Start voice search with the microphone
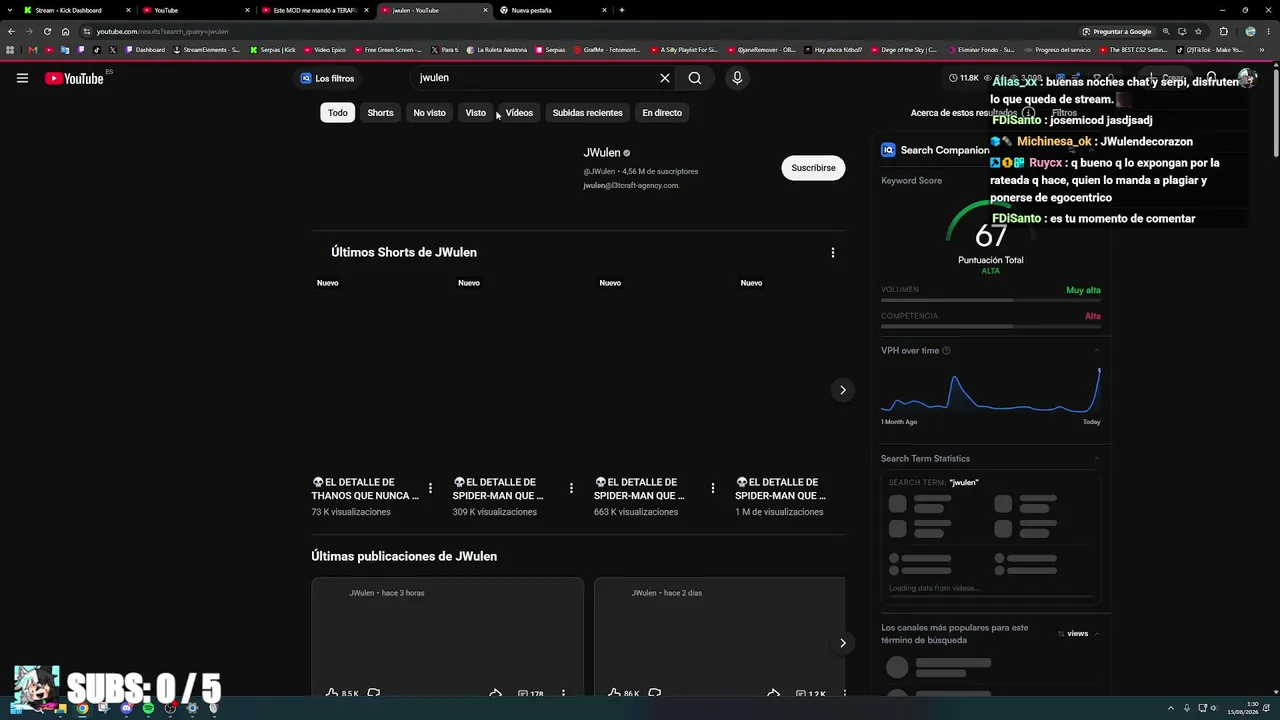 (737, 78)
